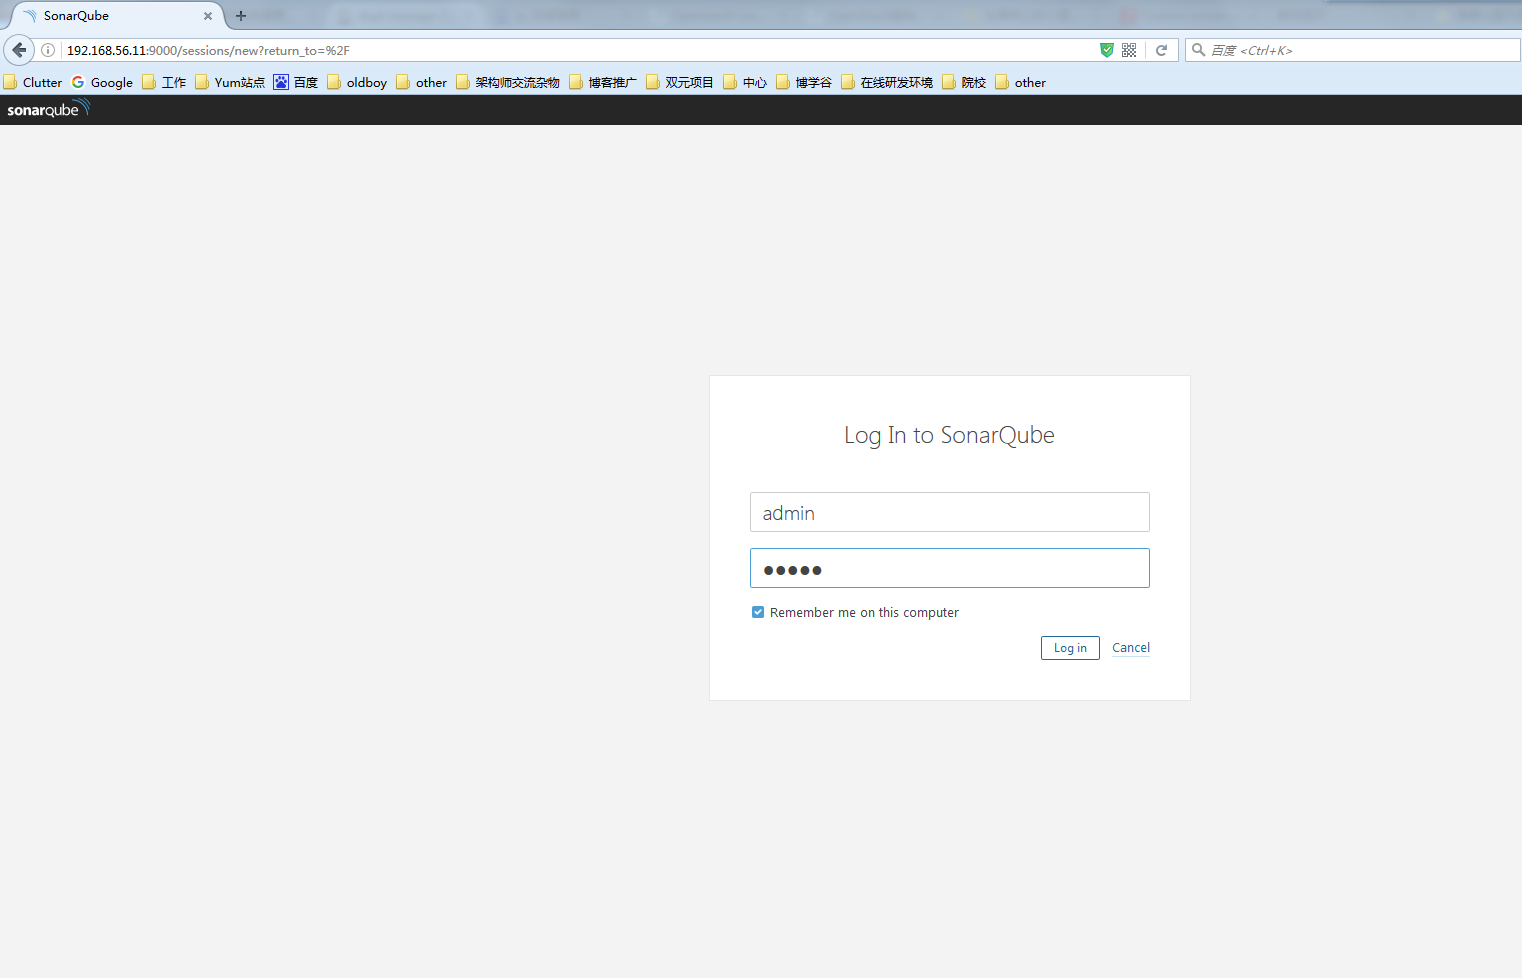Toggle Remember me on this computer checkbox
This screenshot has width=1522, height=978.
[x=758, y=612]
